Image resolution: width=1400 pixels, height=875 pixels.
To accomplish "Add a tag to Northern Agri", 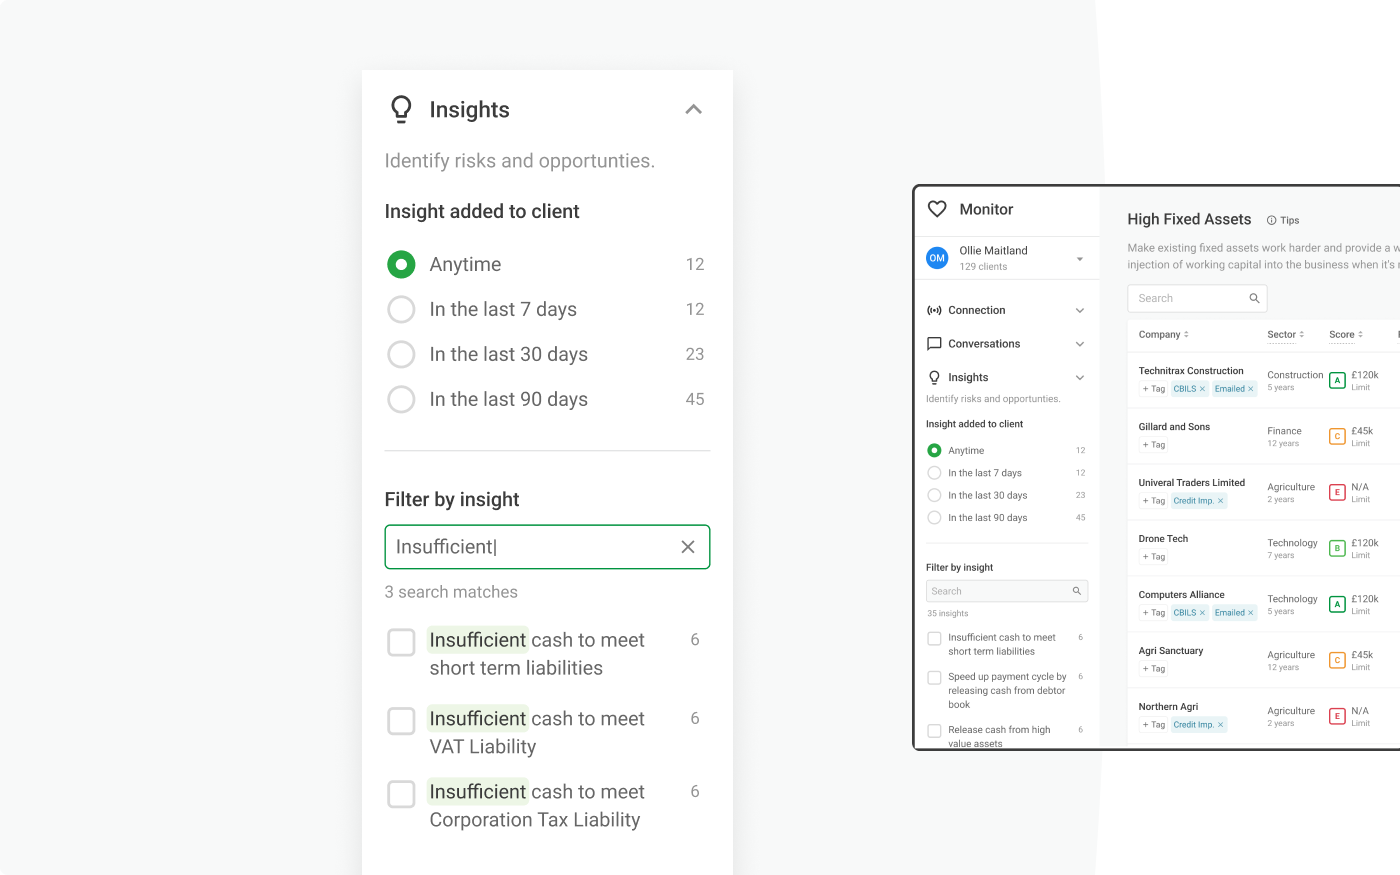I will pos(1154,725).
